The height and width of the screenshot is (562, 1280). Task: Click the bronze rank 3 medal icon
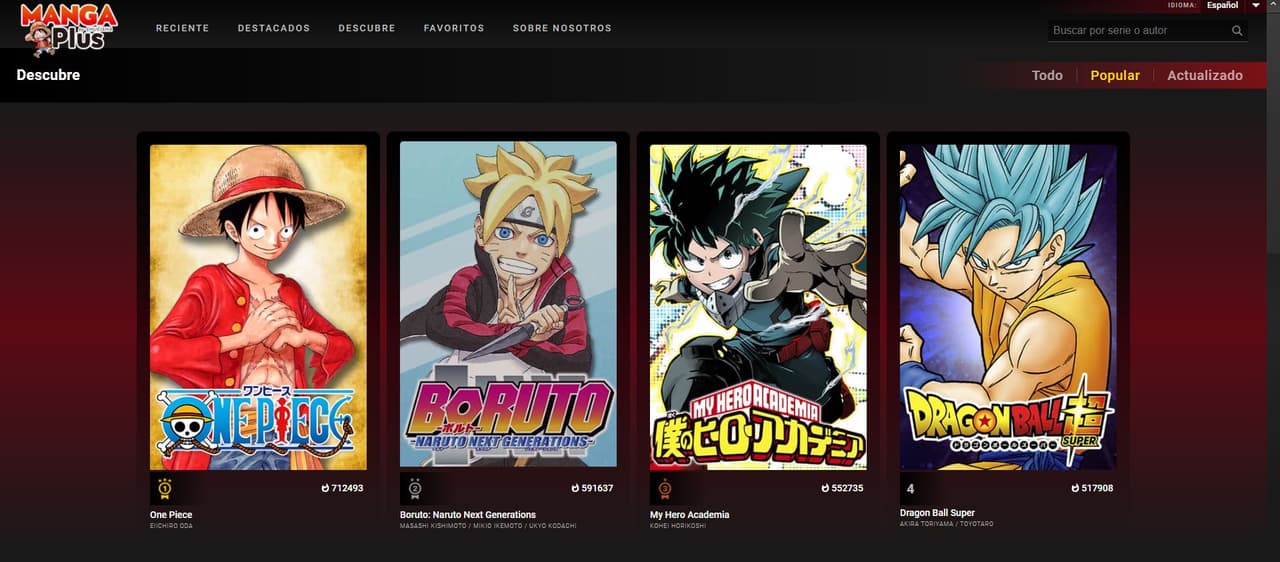[x=664, y=489]
